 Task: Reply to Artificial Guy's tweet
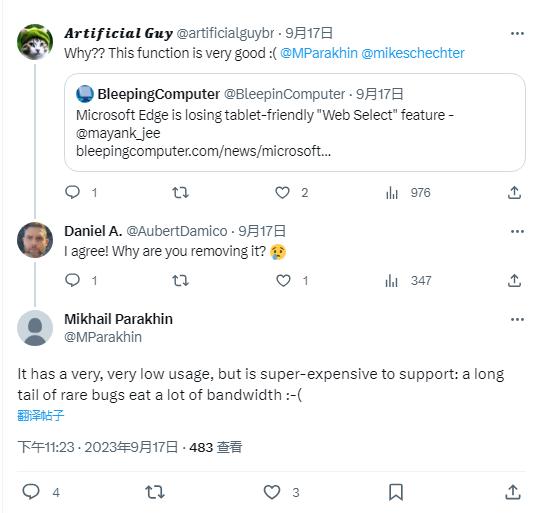(72, 192)
